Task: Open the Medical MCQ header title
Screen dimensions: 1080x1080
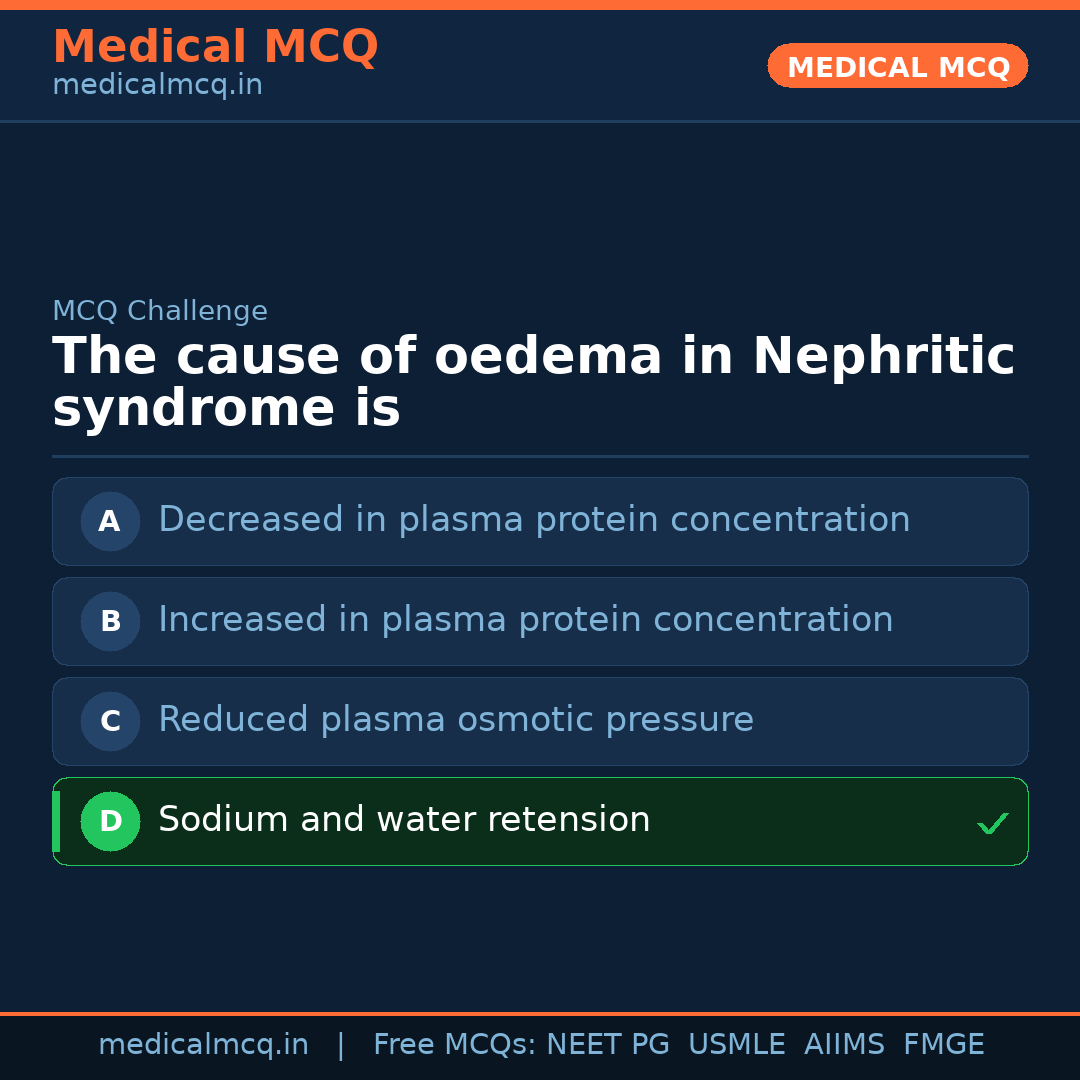Action: (215, 47)
